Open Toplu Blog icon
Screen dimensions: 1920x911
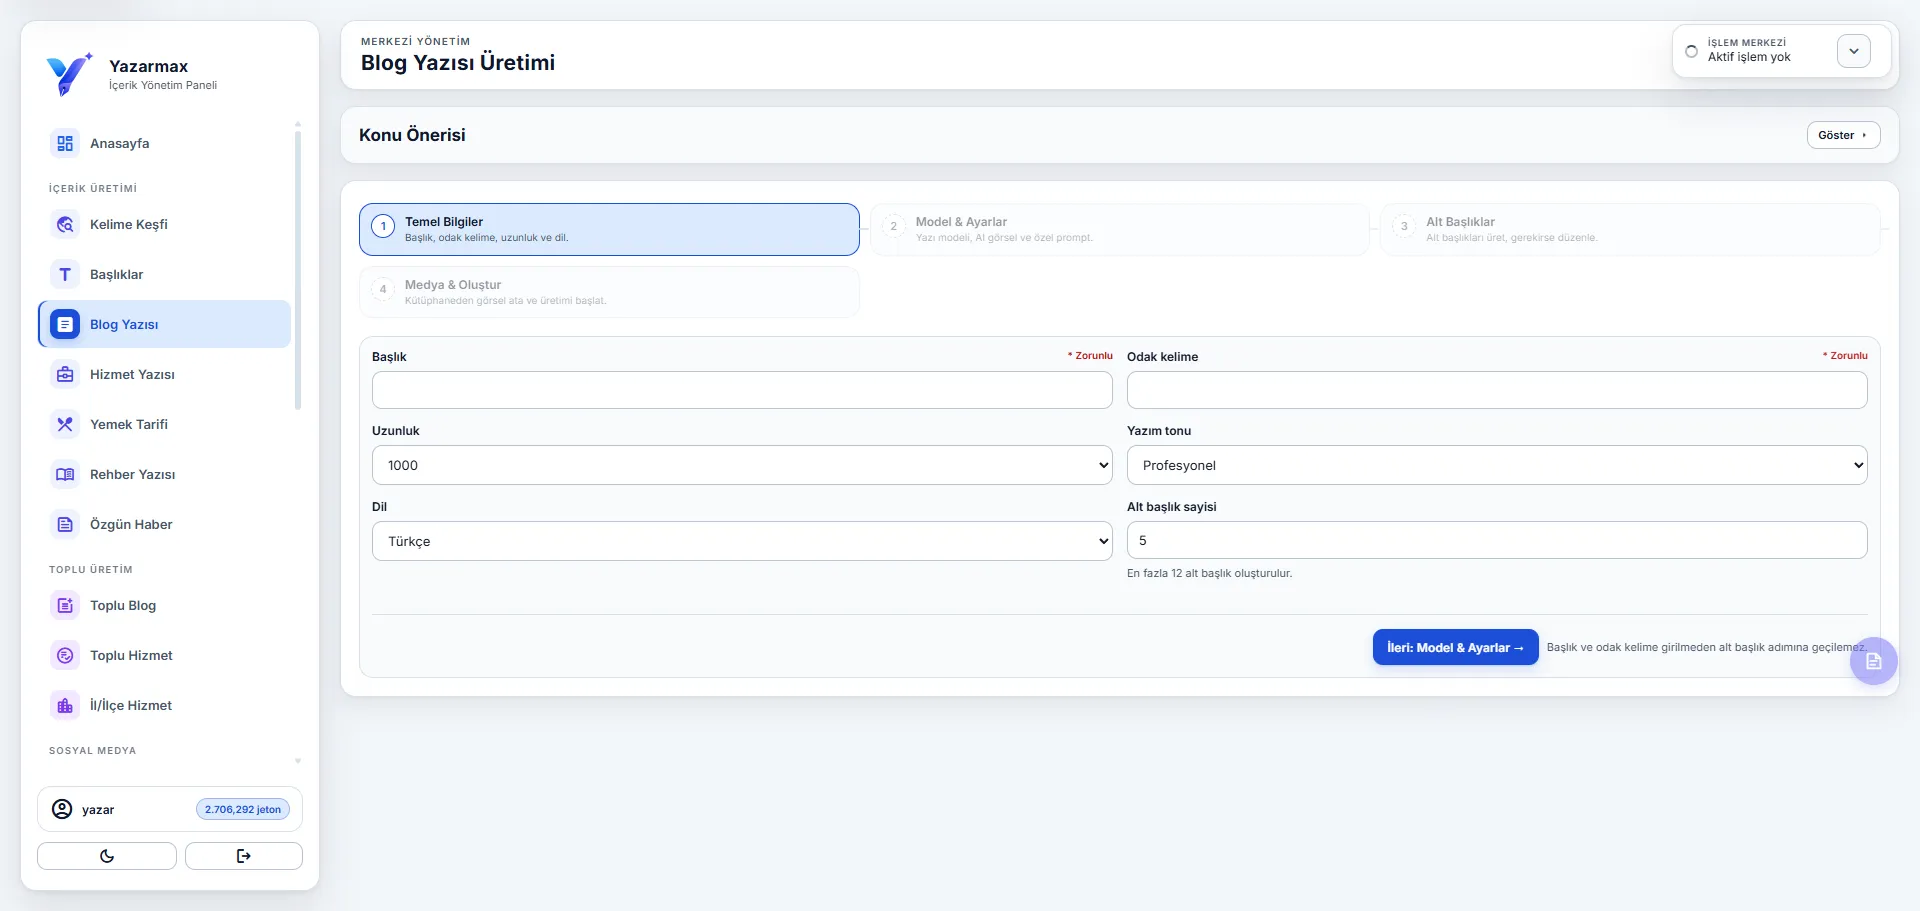[65, 605]
